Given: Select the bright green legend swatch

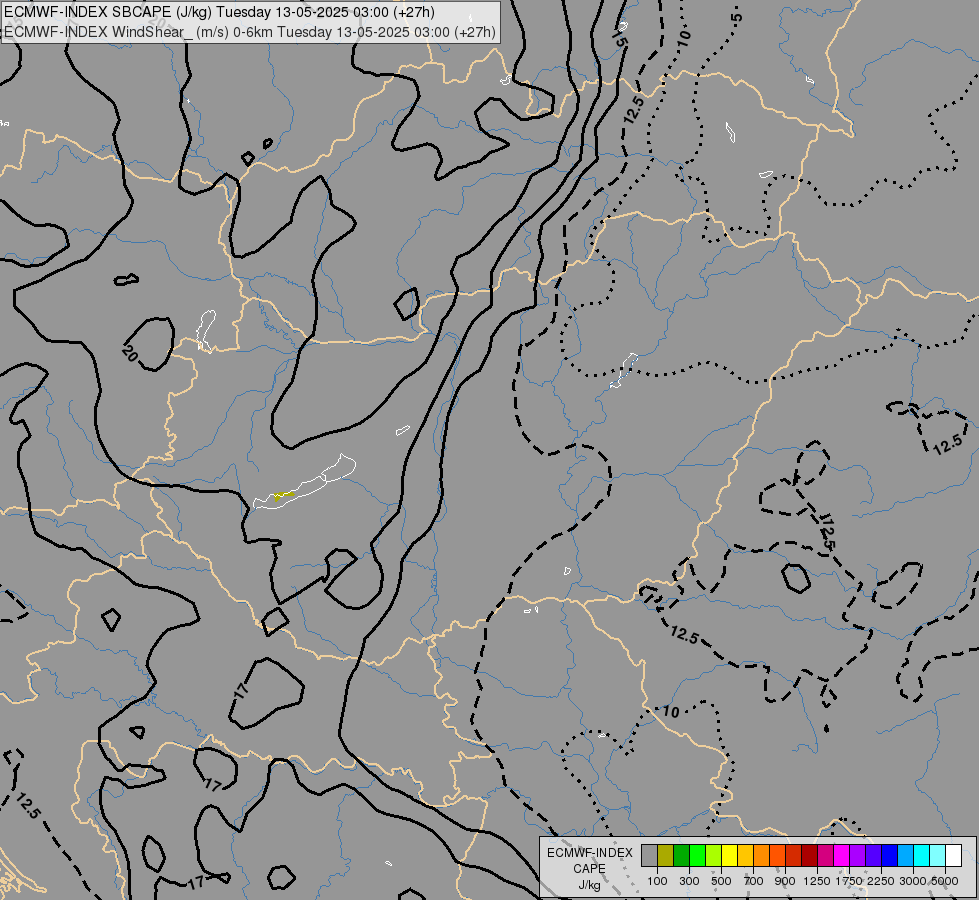Looking at the screenshot, I should (697, 855).
